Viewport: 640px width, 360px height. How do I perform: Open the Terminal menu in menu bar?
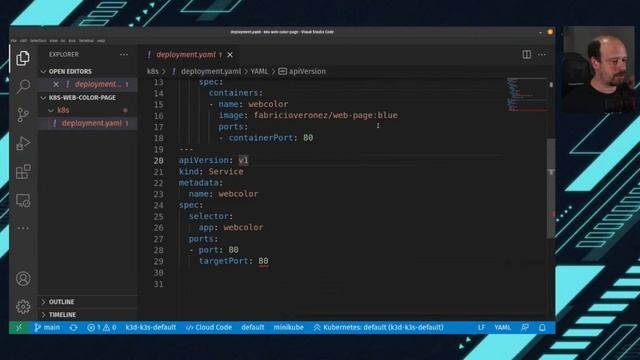coord(86,41)
